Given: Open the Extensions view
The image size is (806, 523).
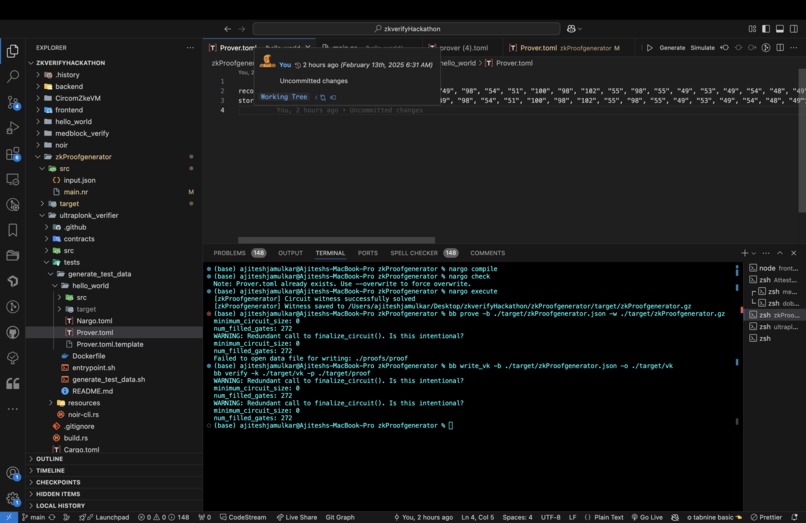Looking at the screenshot, I should [x=13, y=153].
